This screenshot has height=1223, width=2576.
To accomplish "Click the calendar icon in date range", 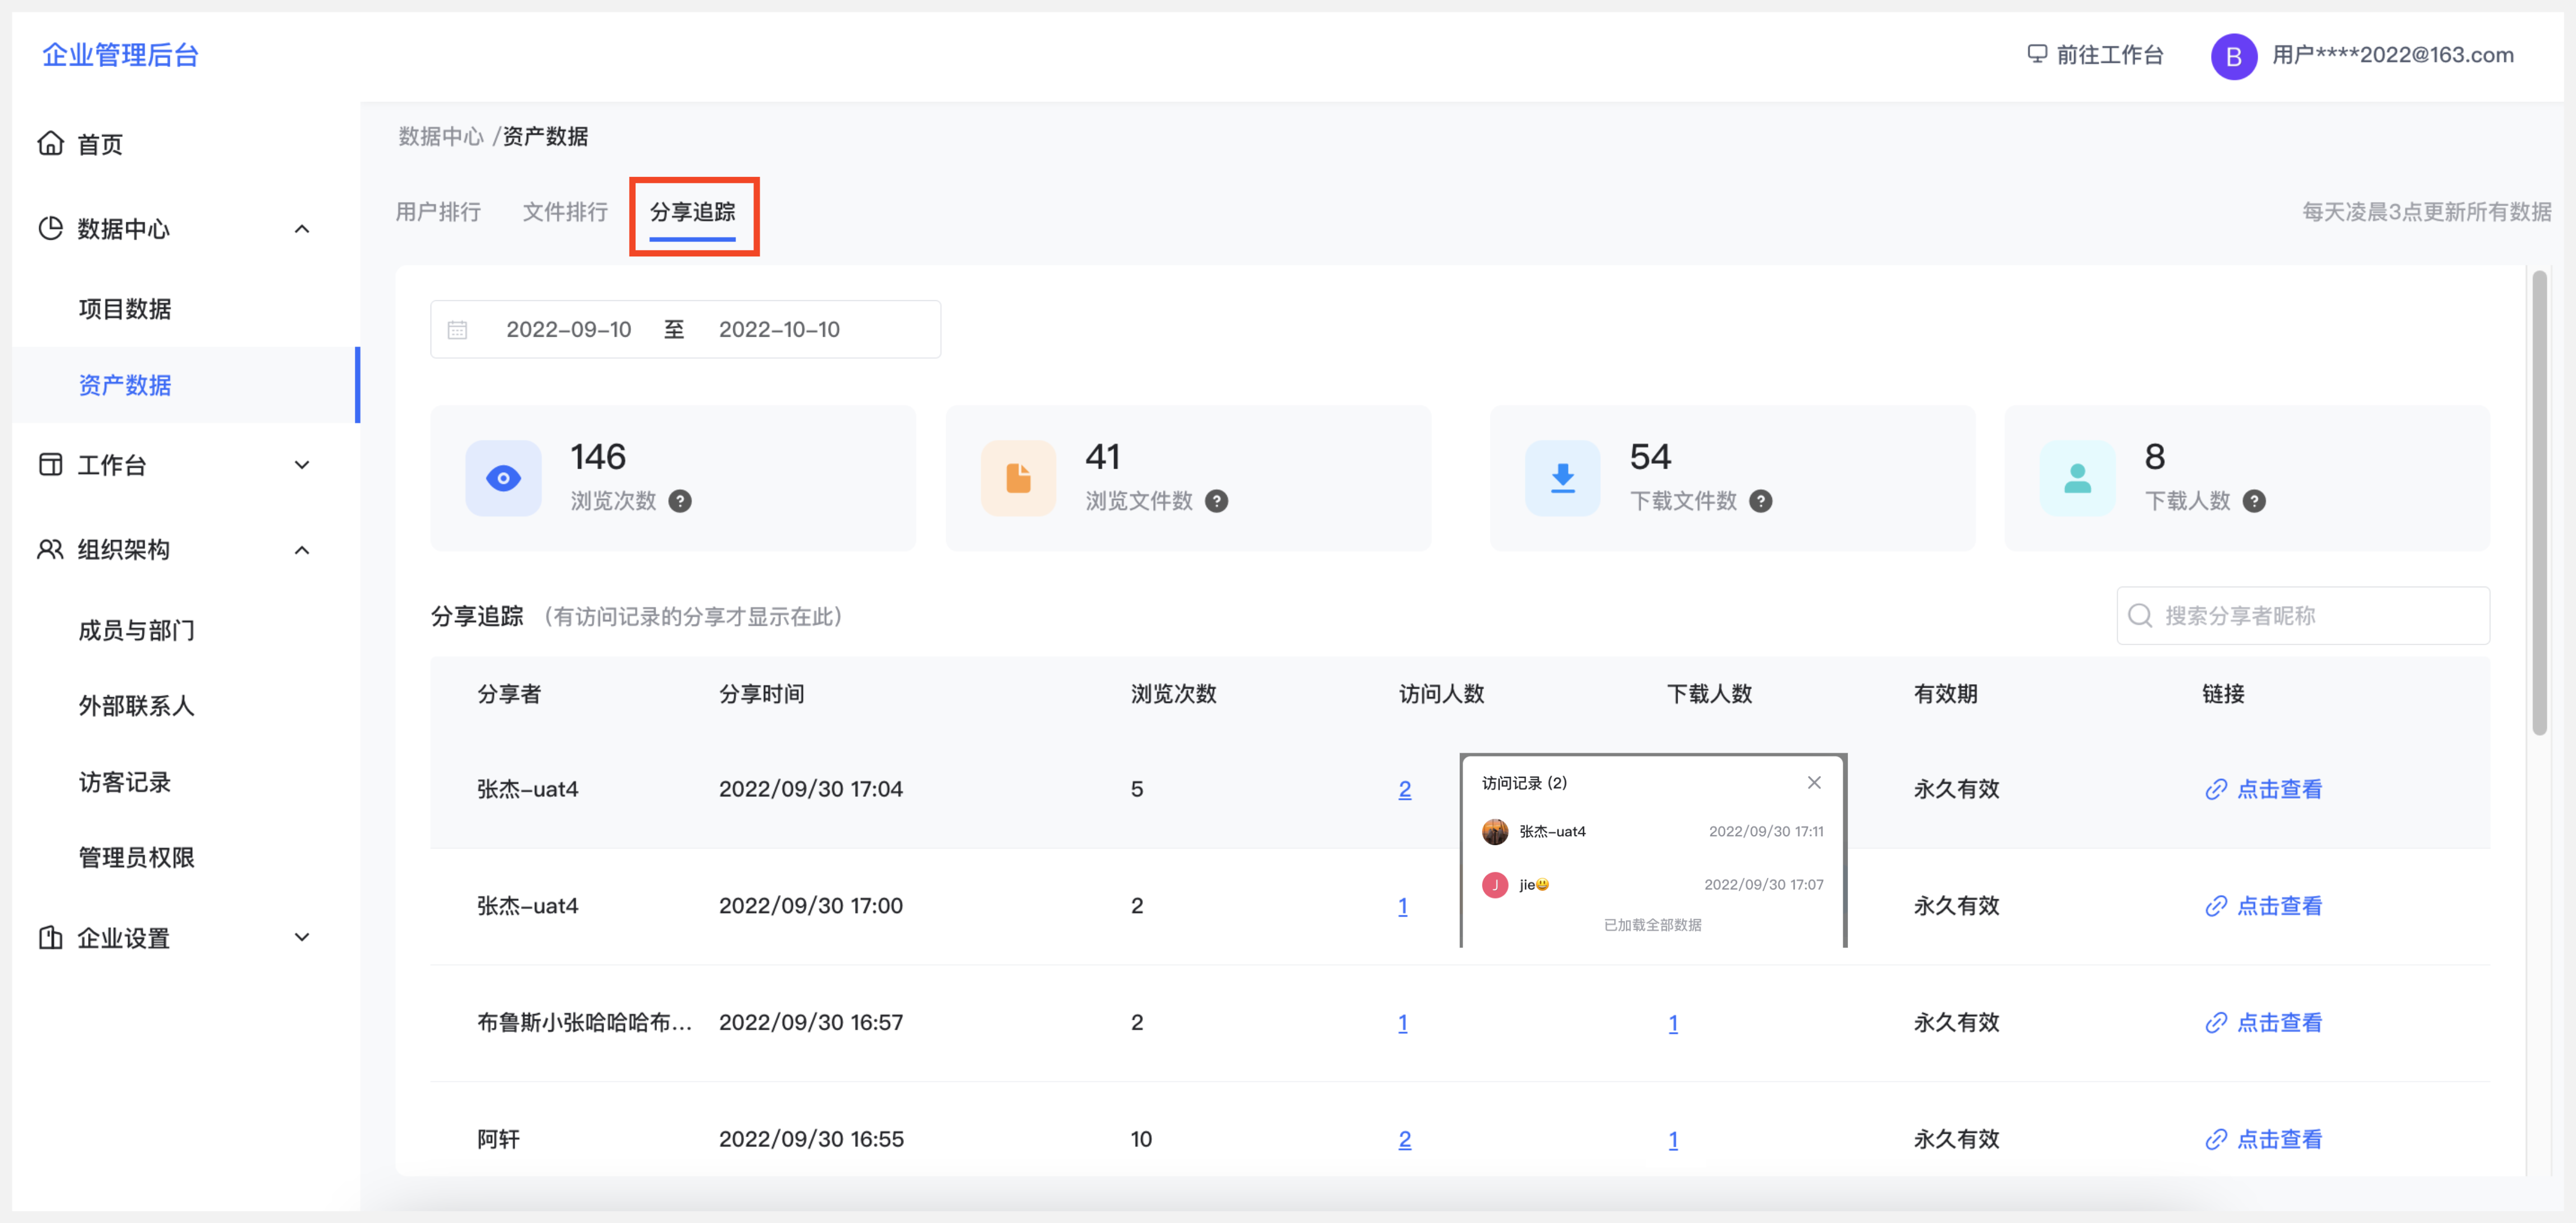I will (458, 330).
